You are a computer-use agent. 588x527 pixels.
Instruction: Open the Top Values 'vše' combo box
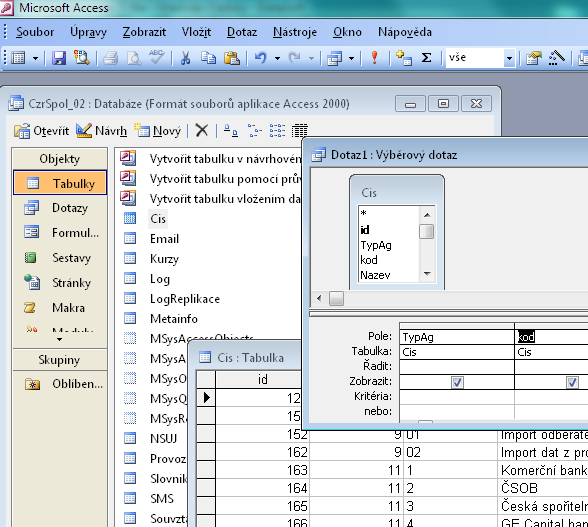click(509, 58)
